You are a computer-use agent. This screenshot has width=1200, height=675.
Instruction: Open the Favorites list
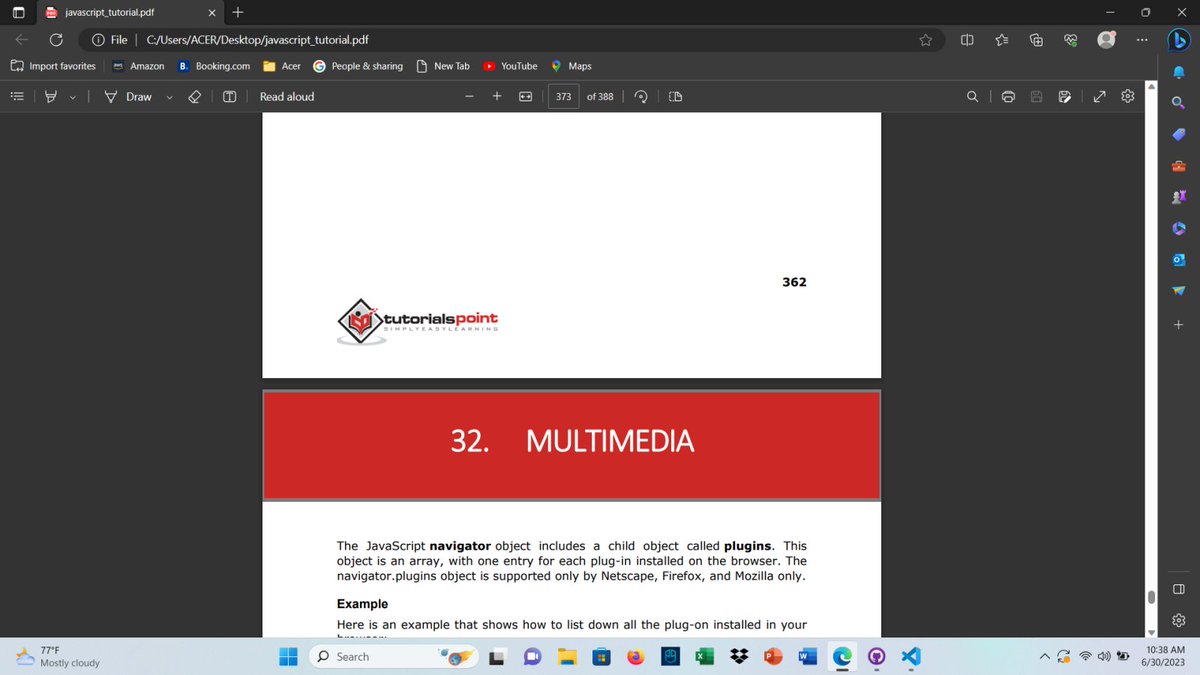point(1001,40)
